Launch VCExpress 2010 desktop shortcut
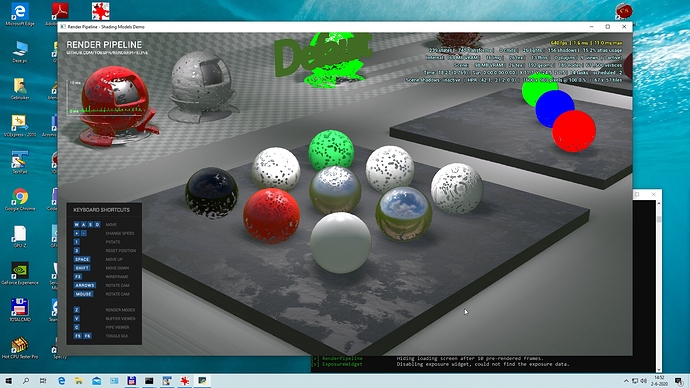The image size is (690, 388). (x=20, y=126)
